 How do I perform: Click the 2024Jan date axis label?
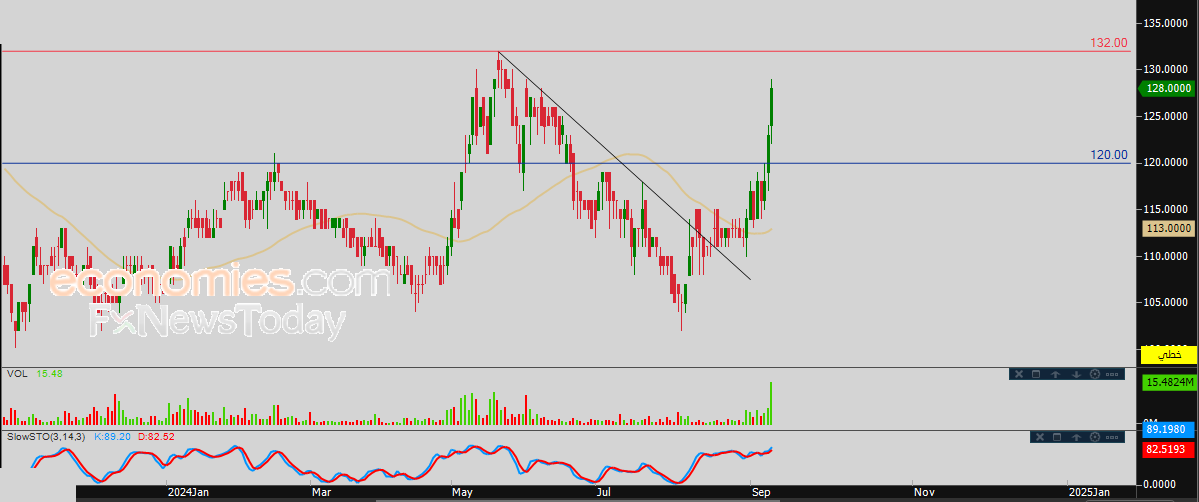click(190, 492)
